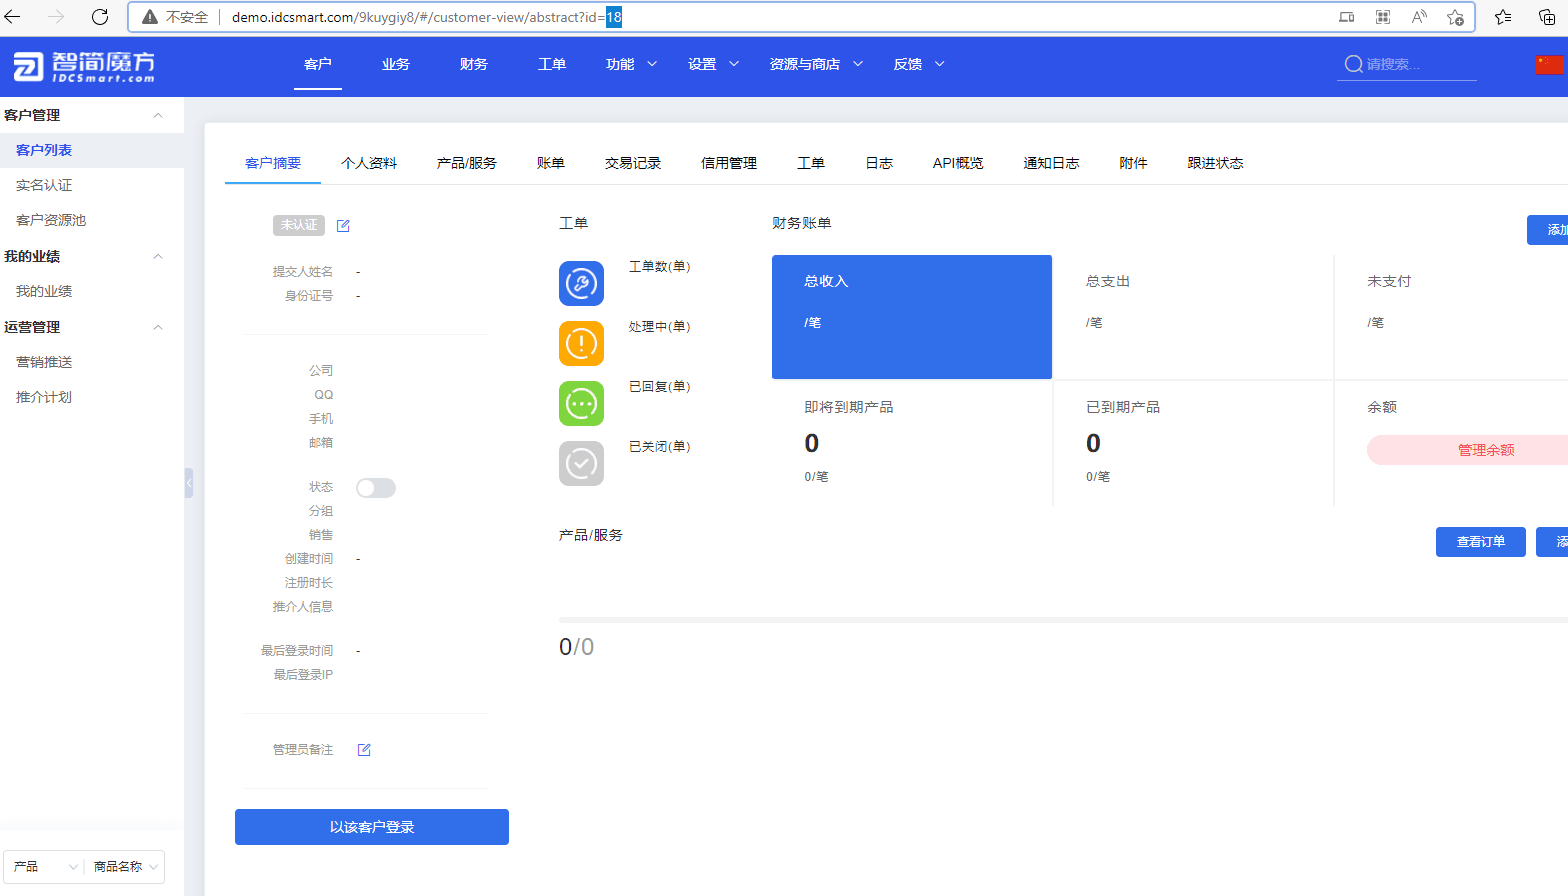Open 我的业绩 sub-item in sidebar
The height and width of the screenshot is (896, 1568).
point(44,291)
